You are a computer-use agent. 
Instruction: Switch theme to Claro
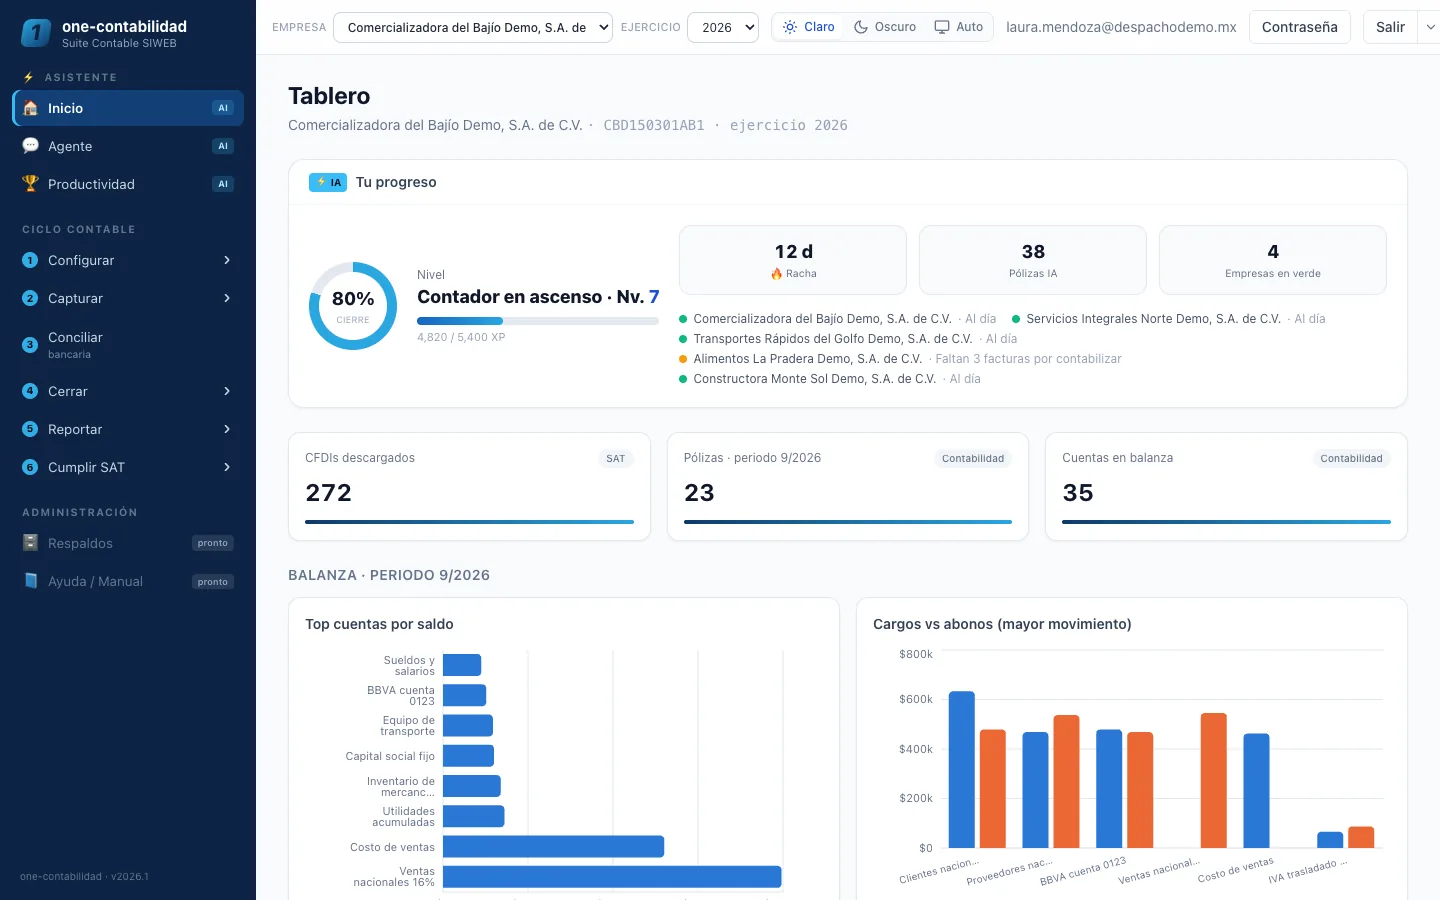pos(809,27)
